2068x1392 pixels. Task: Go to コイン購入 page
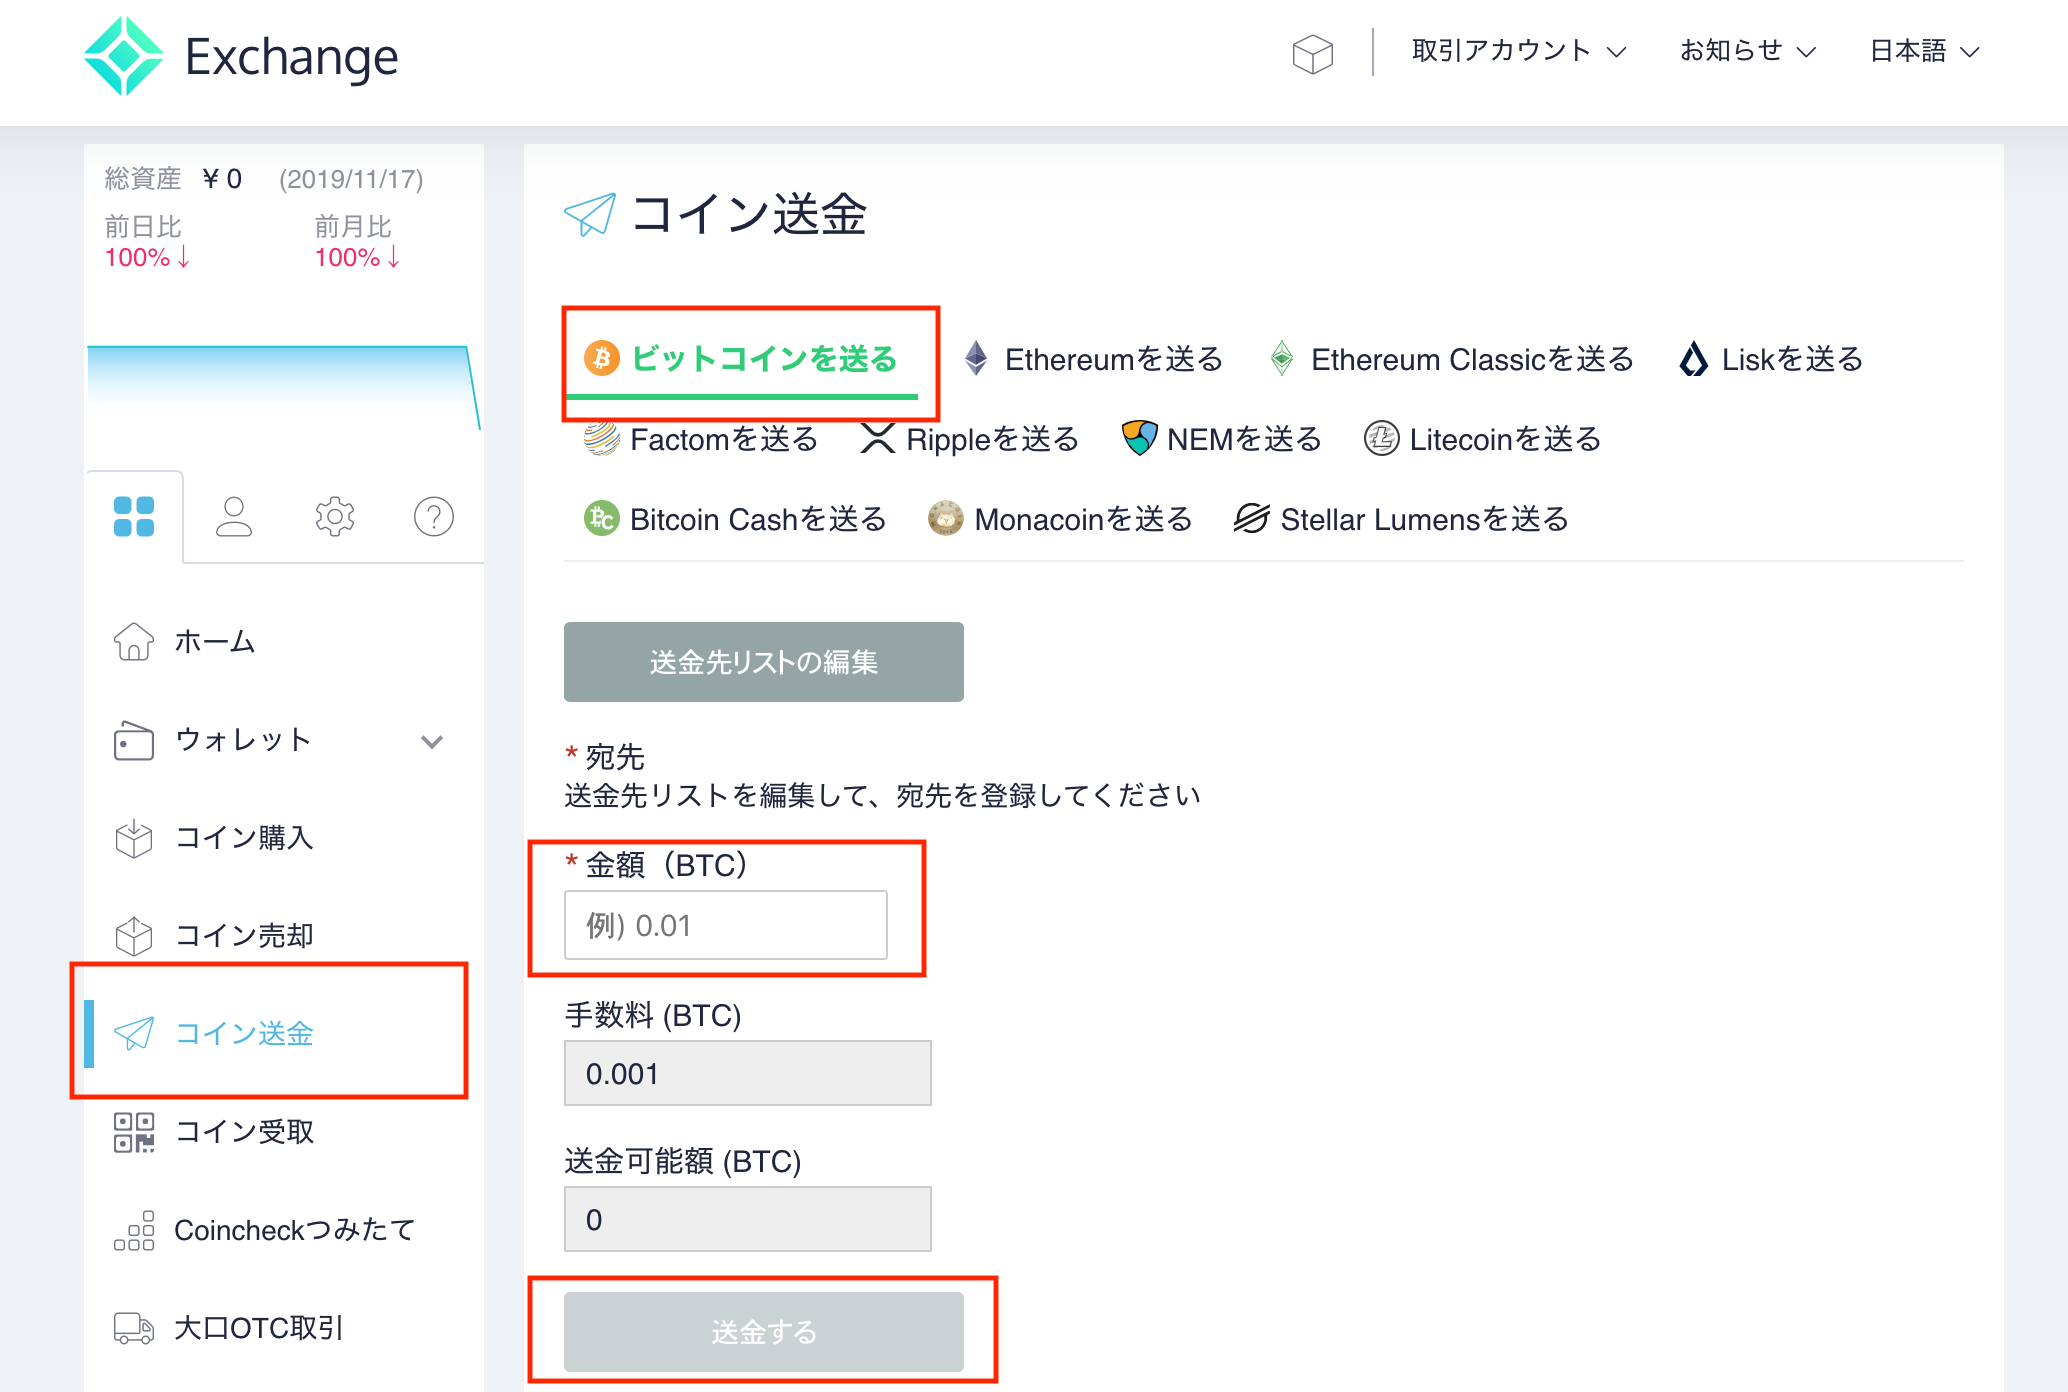pyautogui.click(x=244, y=837)
